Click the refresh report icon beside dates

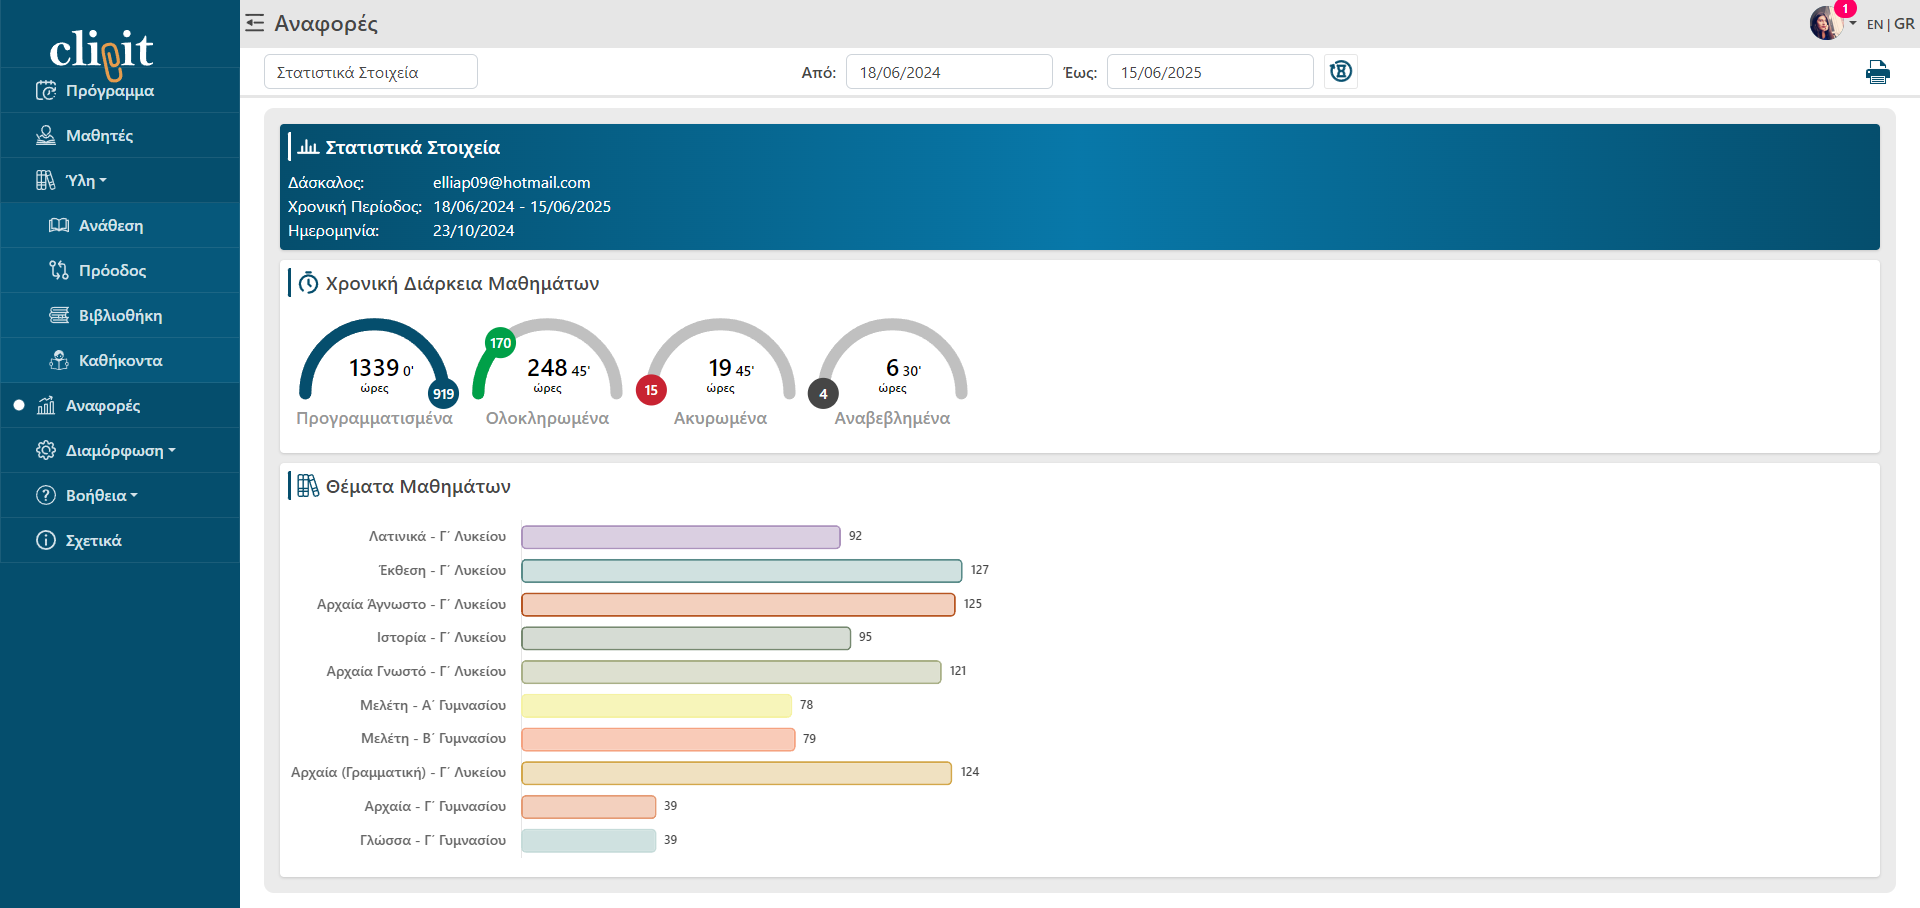point(1340,71)
